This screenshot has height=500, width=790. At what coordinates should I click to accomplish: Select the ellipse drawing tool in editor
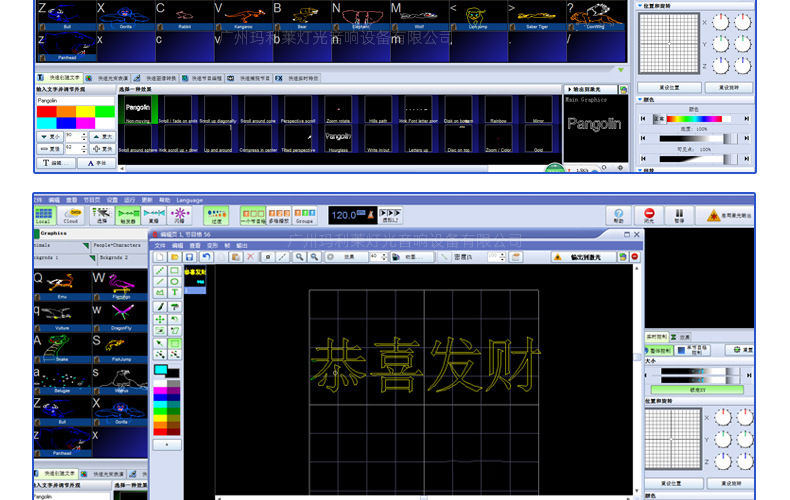coord(174,282)
